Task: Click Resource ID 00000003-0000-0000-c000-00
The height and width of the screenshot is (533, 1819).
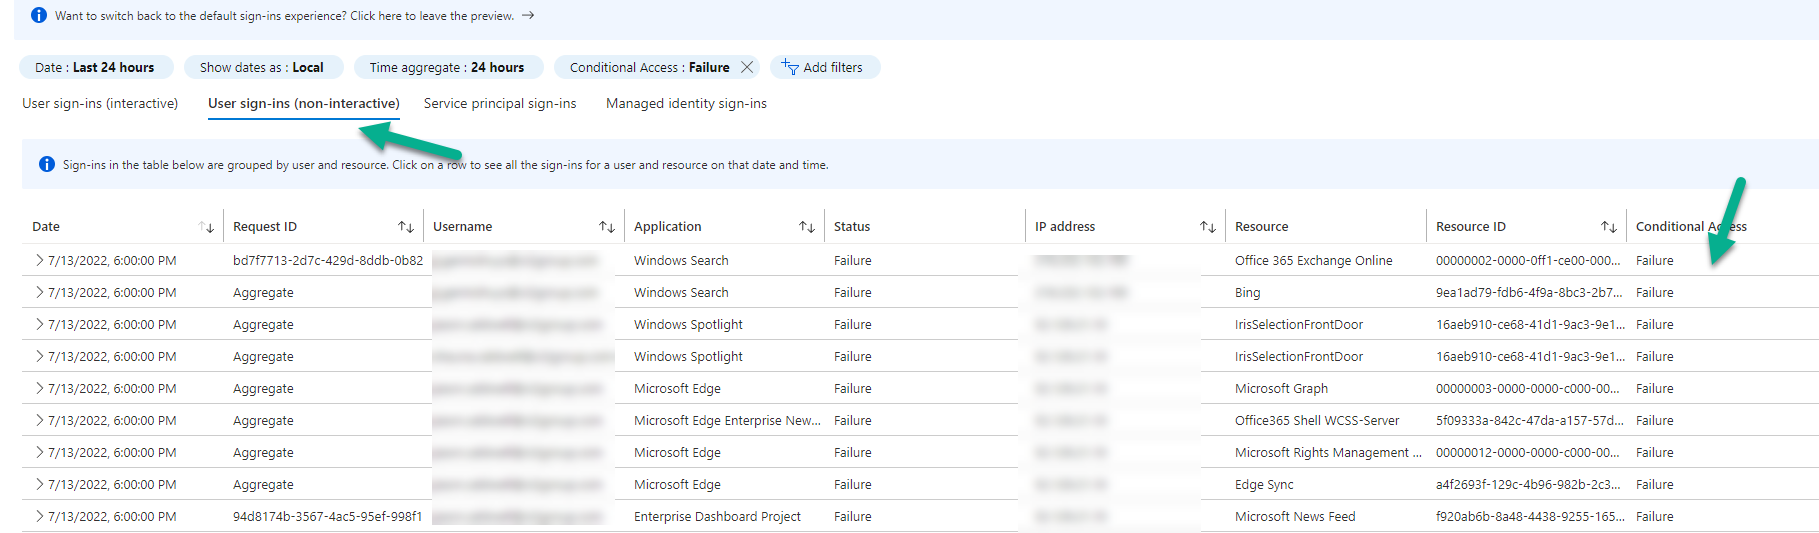Action: [1527, 388]
